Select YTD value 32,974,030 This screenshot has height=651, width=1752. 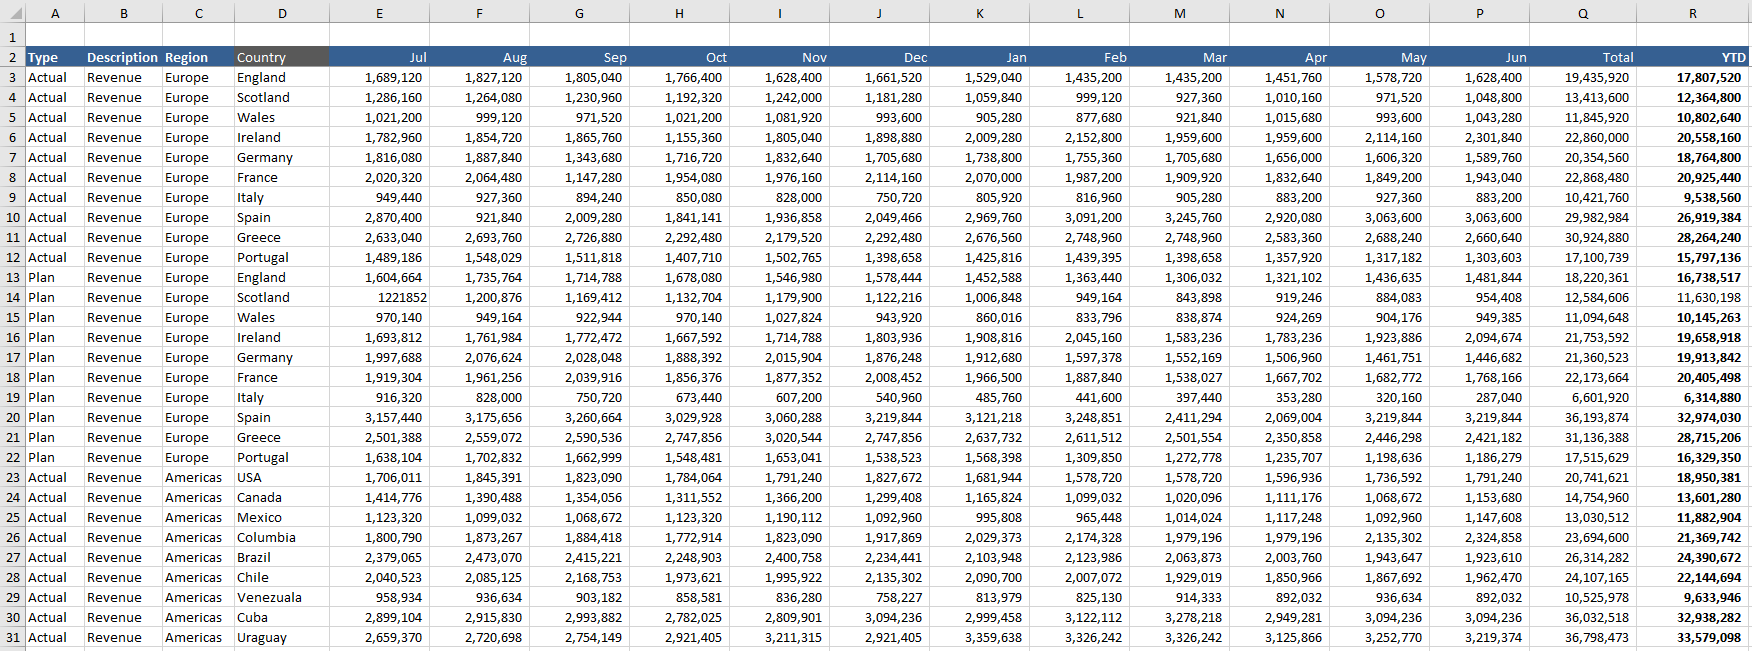[1693, 417]
